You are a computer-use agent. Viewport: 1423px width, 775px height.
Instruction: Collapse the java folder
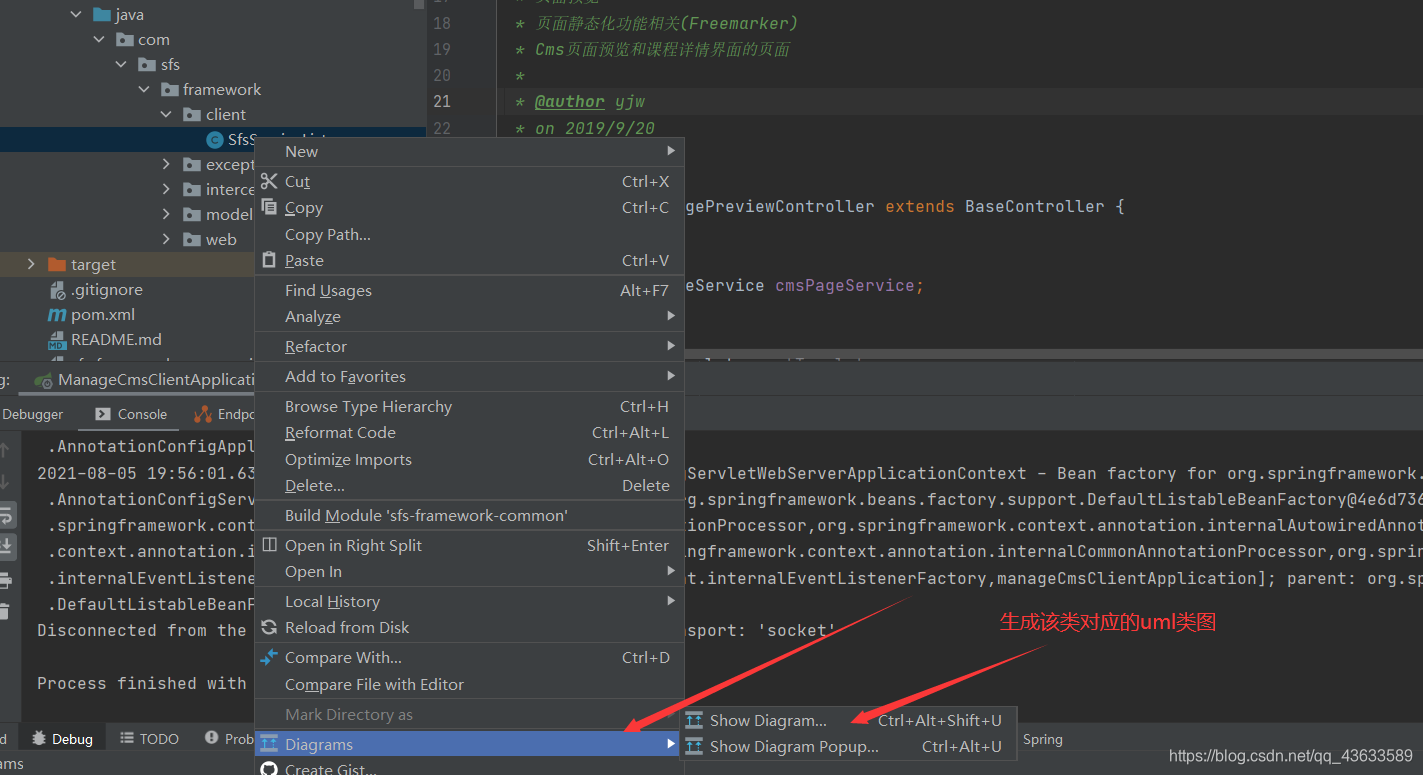[77, 15]
